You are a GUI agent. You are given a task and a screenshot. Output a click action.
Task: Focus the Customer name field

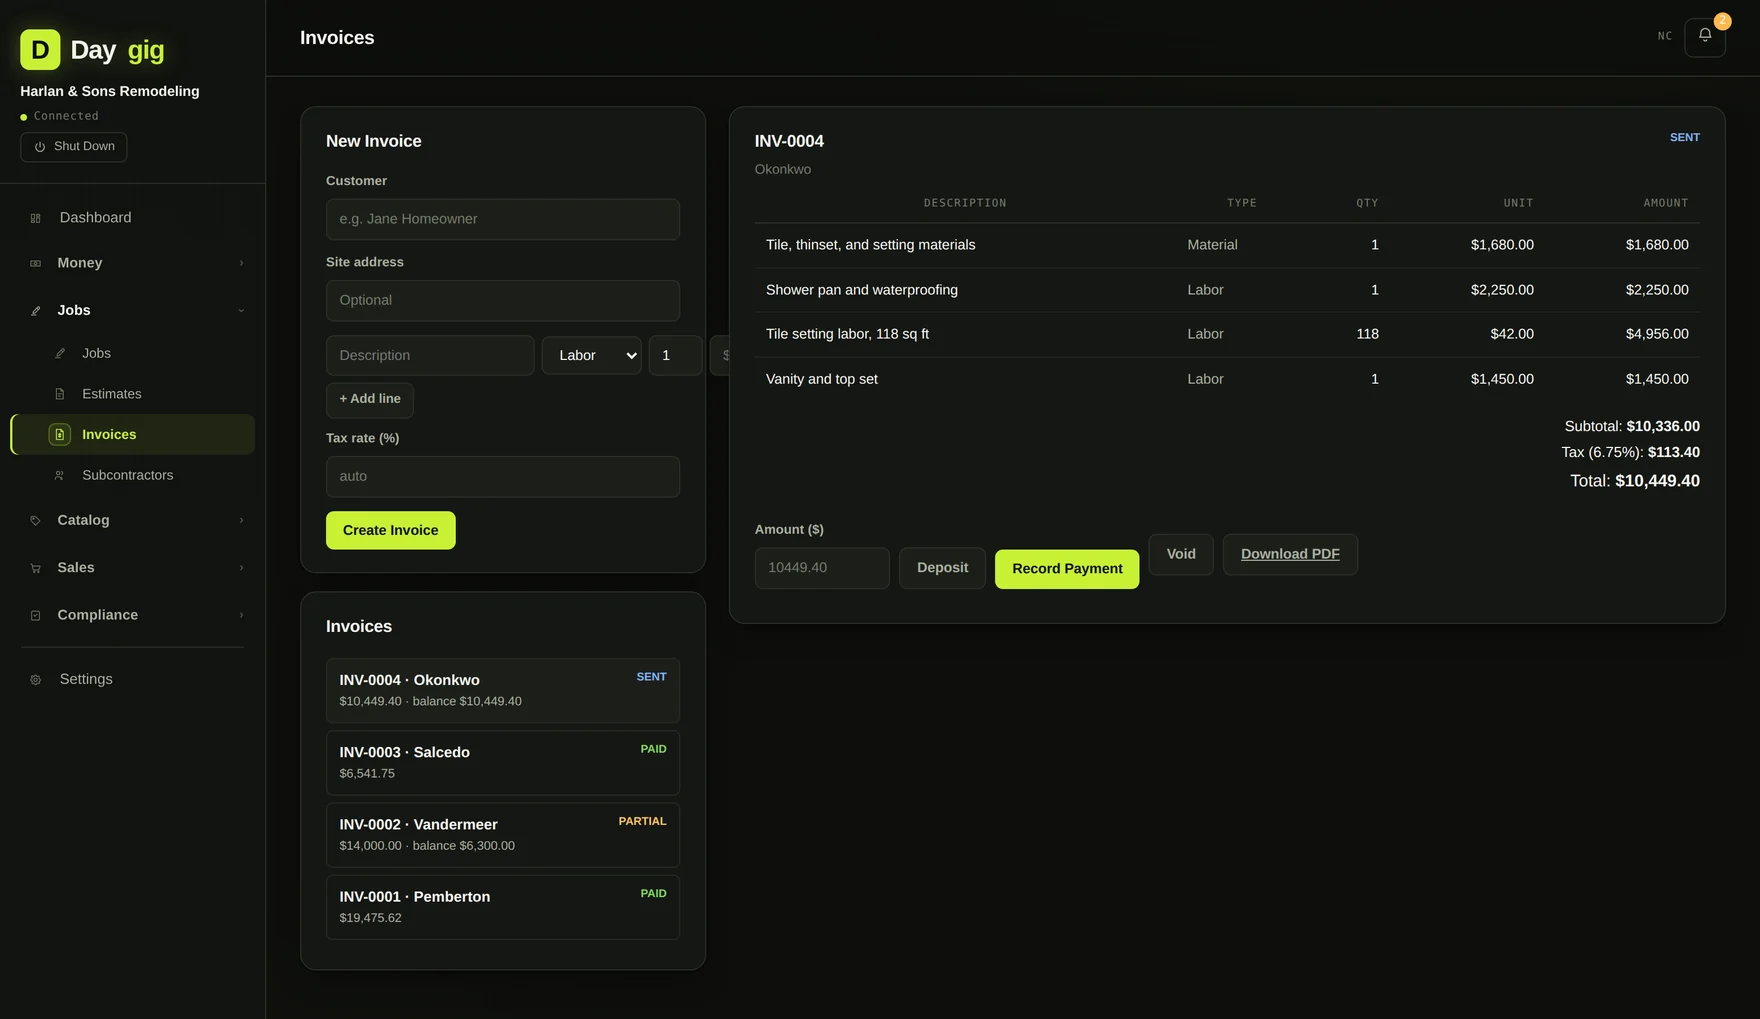pos(503,219)
